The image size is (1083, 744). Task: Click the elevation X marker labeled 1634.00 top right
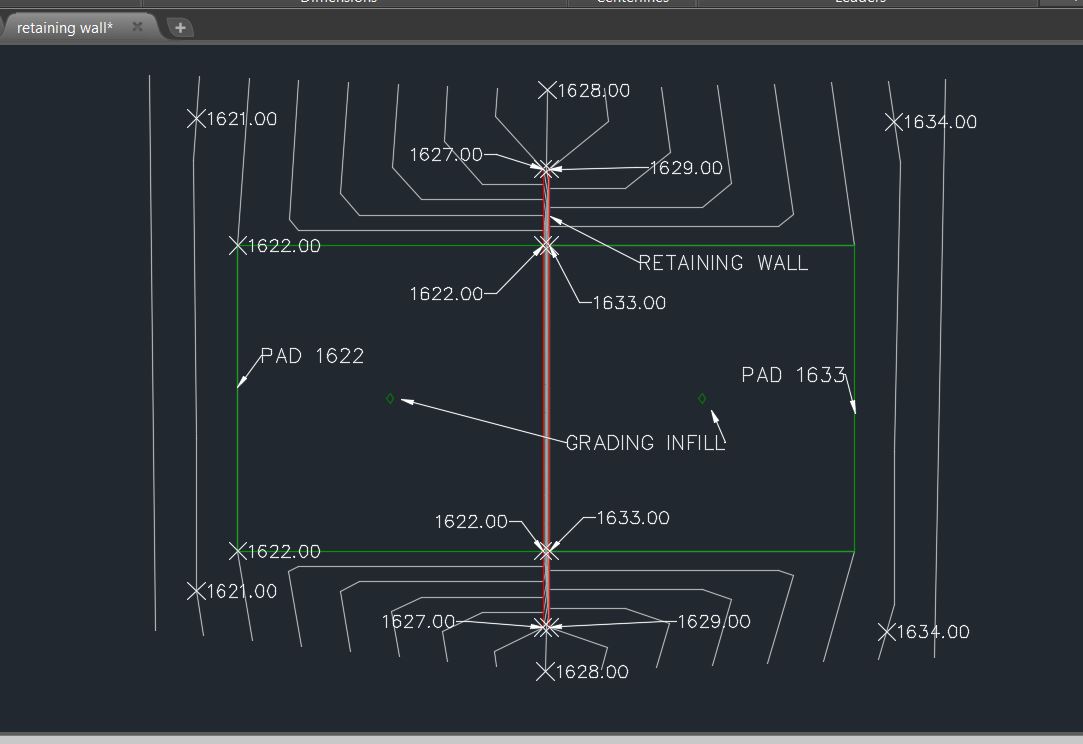point(893,122)
